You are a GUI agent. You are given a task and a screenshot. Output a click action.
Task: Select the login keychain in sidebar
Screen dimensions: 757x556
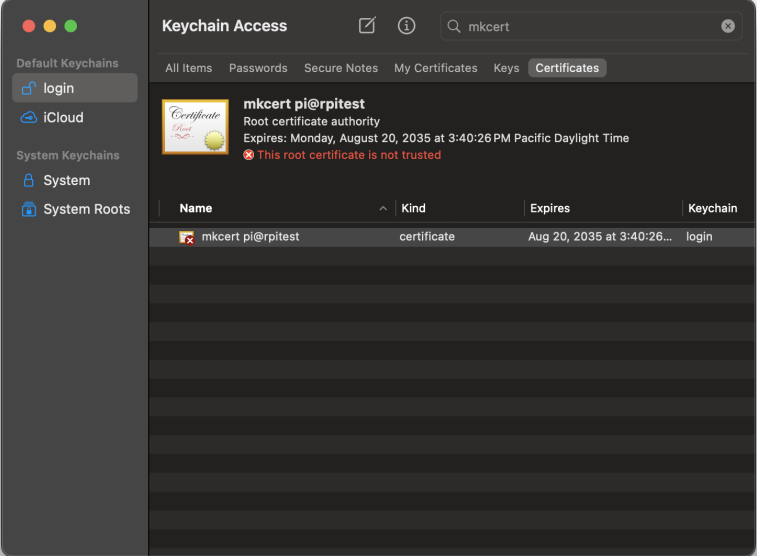pos(75,88)
